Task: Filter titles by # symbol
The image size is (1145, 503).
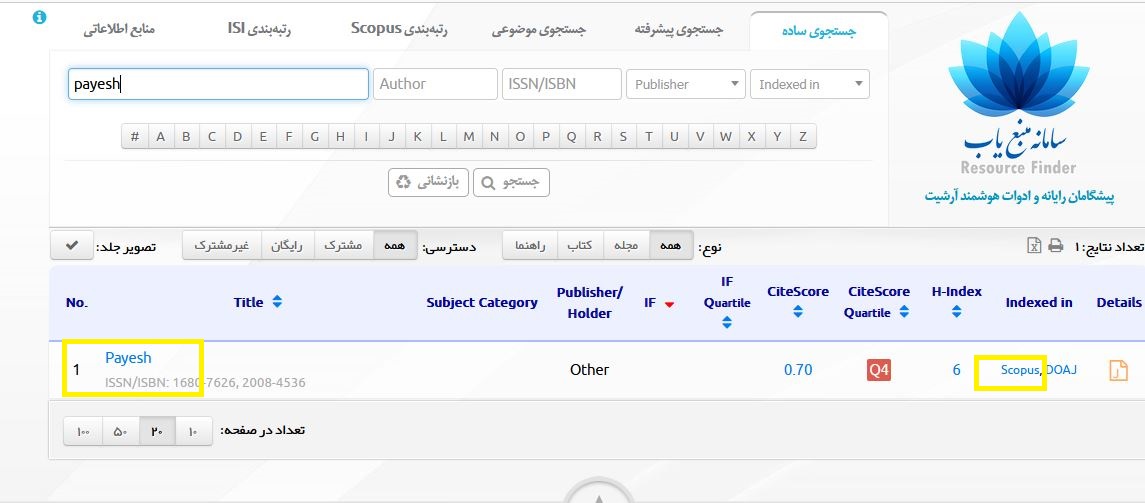Action: click(135, 137)
